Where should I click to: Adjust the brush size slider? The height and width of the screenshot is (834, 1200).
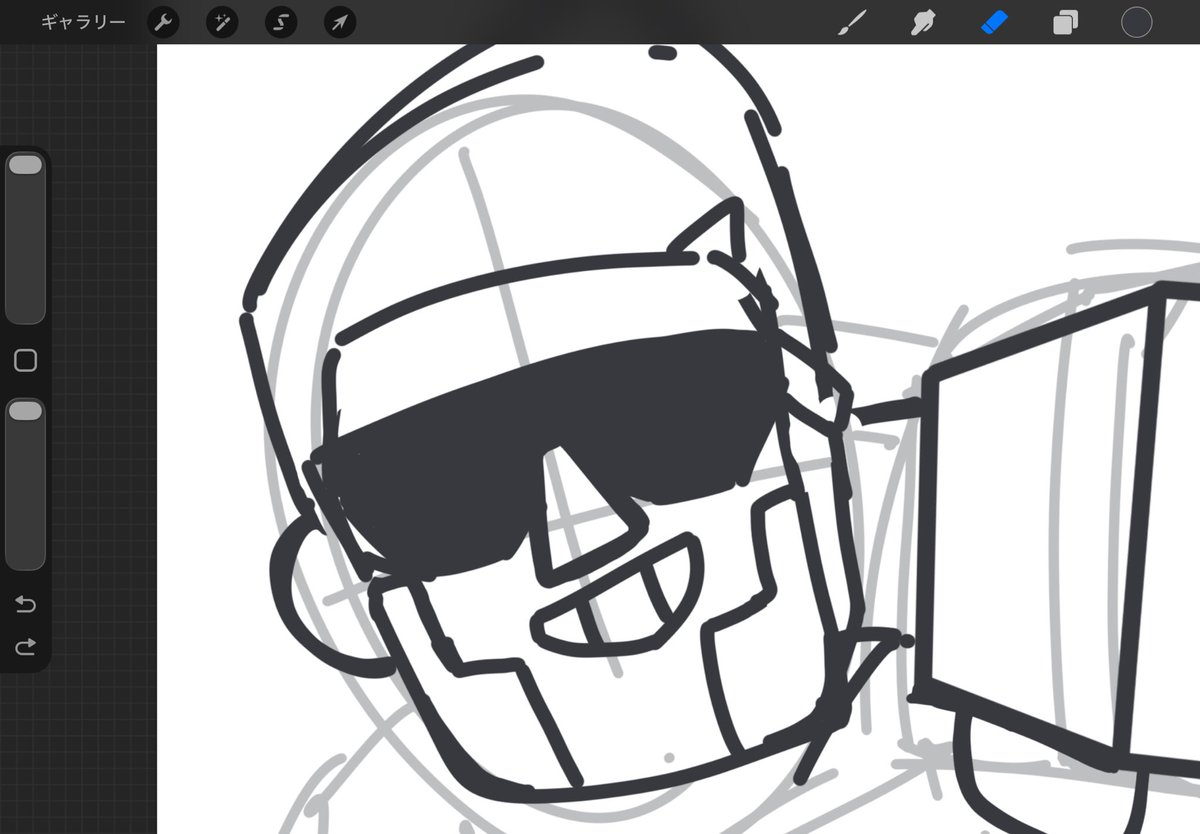pos(25,238)
